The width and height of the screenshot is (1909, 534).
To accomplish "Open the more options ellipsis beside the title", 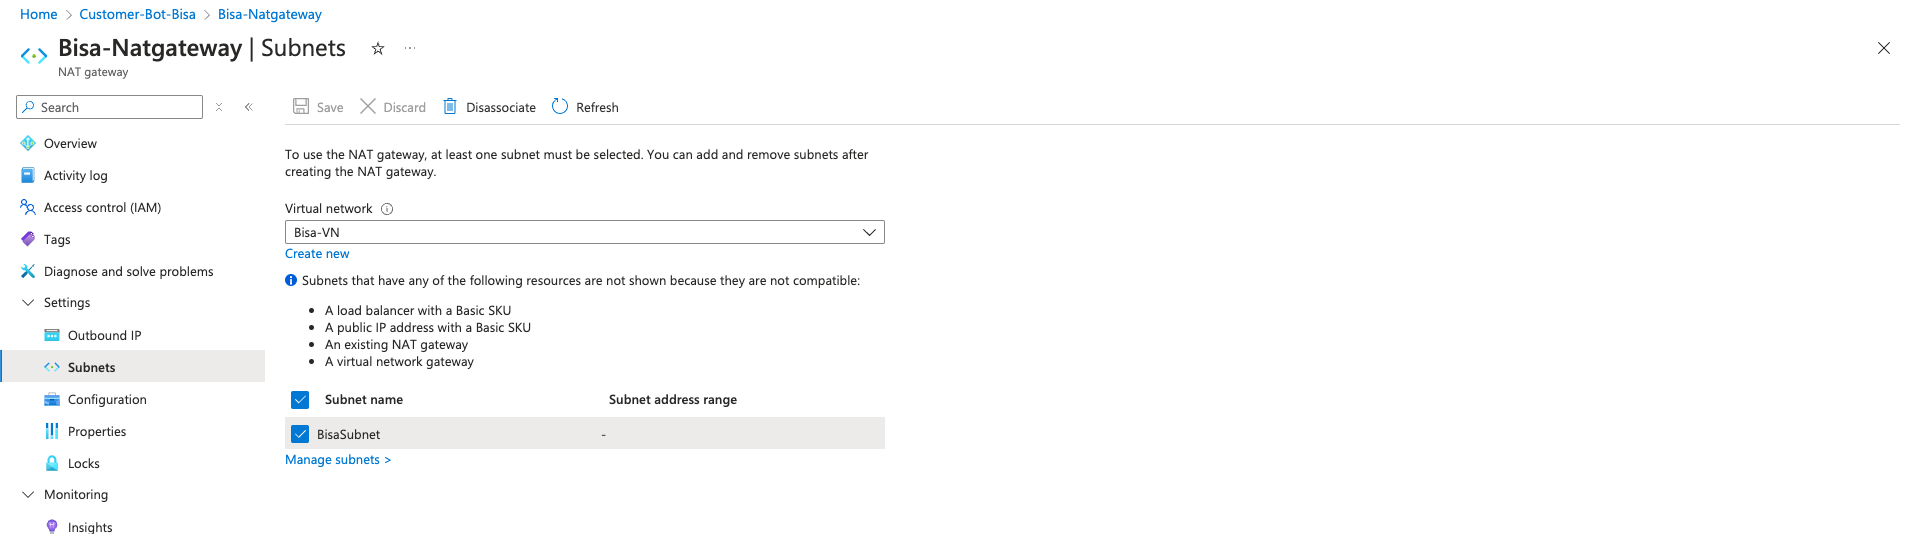I will pos(410,48).
